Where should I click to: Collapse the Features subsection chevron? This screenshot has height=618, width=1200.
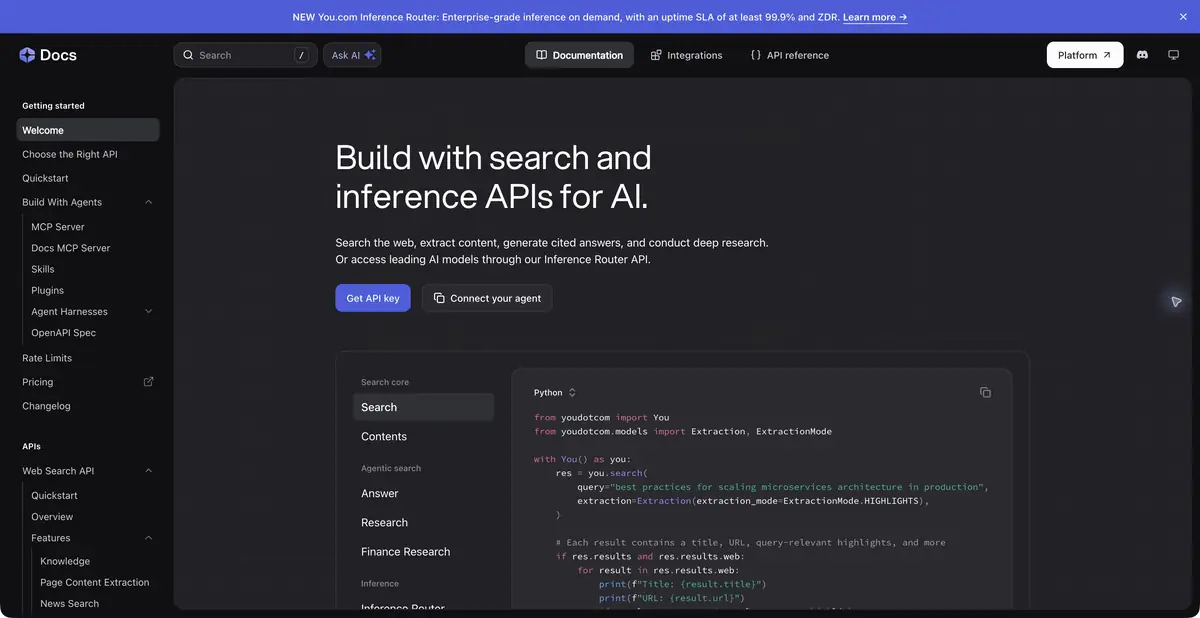149,538
